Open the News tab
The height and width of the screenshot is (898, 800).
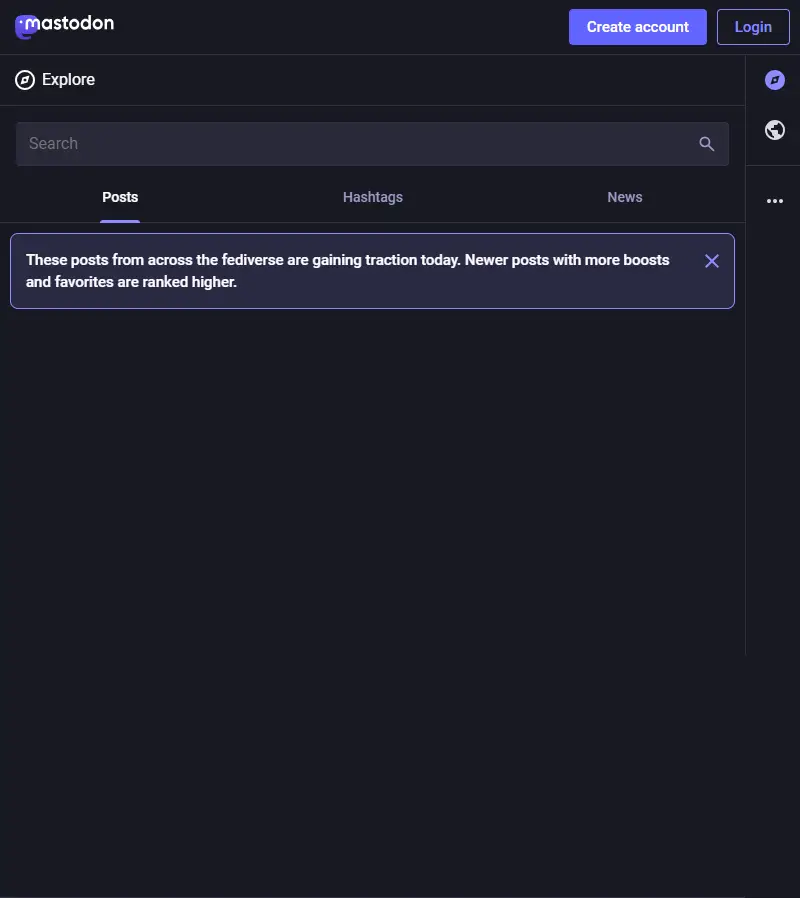625,197
